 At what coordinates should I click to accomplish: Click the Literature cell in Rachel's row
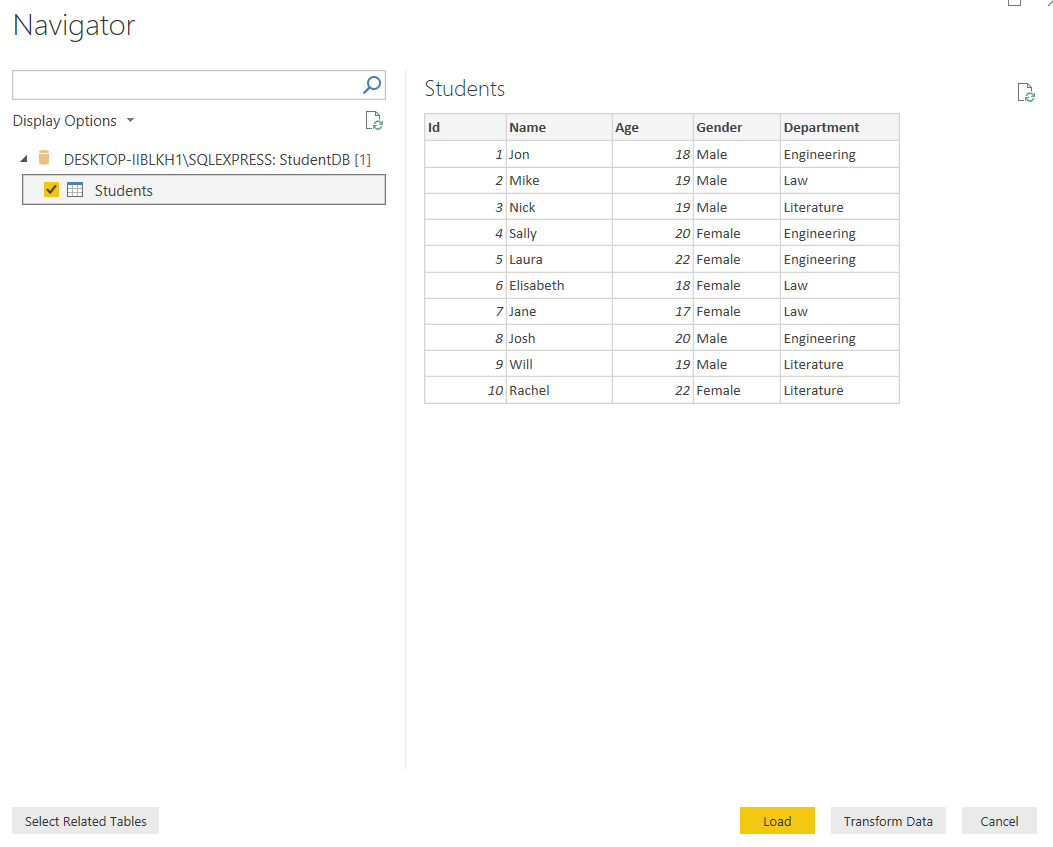click(840, 390)
